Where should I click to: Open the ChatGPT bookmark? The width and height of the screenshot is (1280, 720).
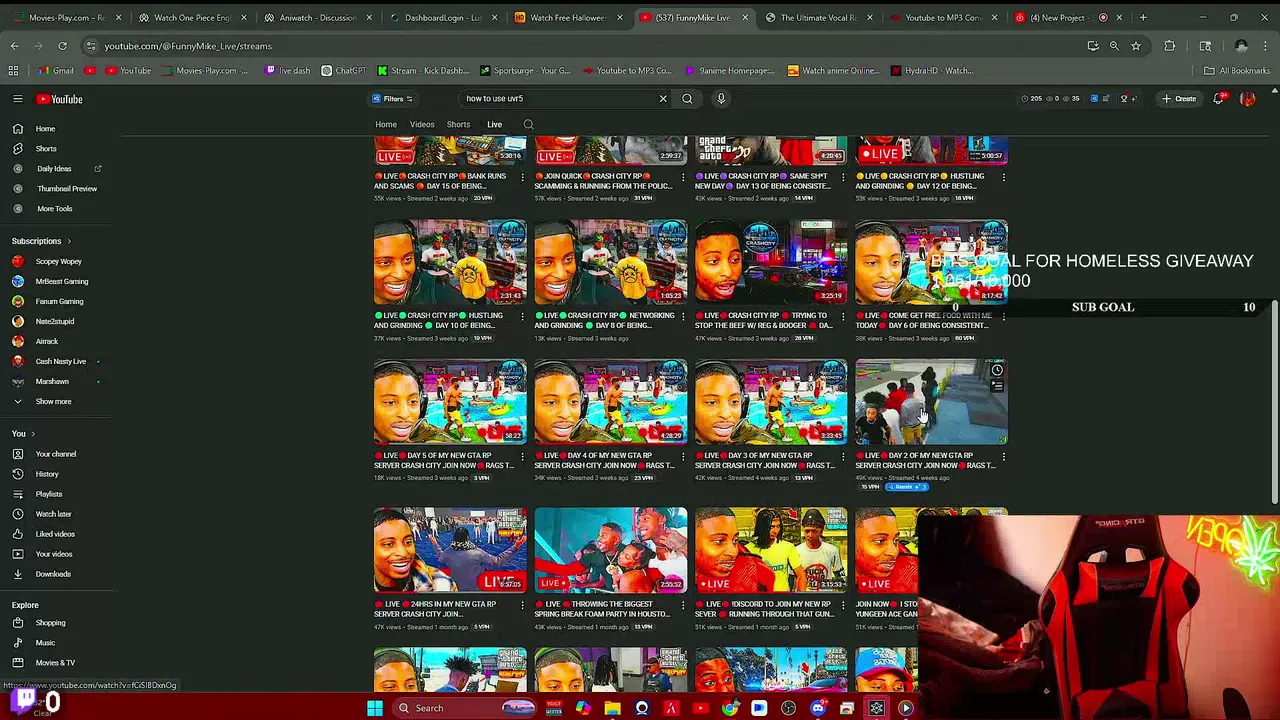pos(343,71)
